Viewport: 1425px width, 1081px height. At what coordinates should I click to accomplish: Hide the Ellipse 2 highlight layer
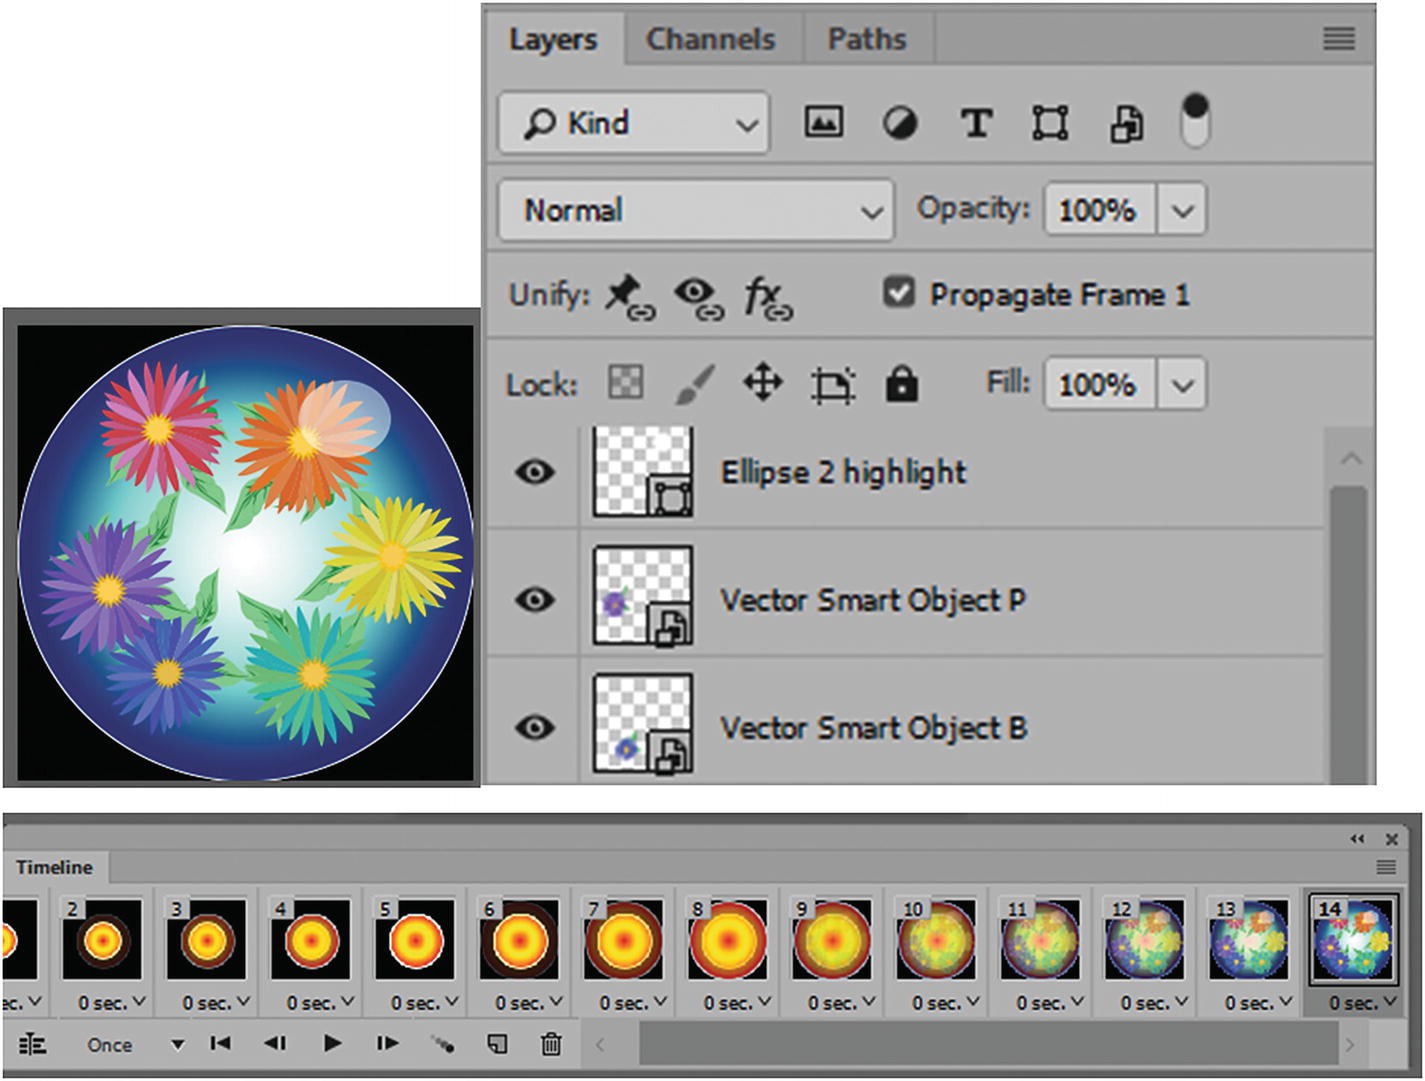click(x=536, y=471)
